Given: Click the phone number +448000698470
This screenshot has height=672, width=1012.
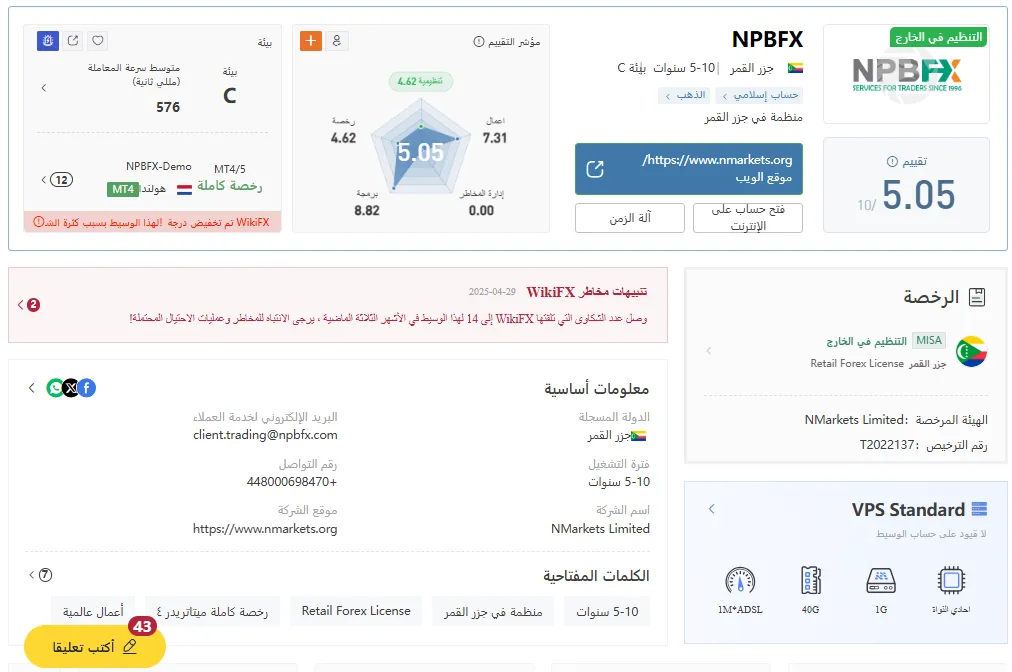Looking at the screenshot, I should pyautogui.click(x=292, y=482).
